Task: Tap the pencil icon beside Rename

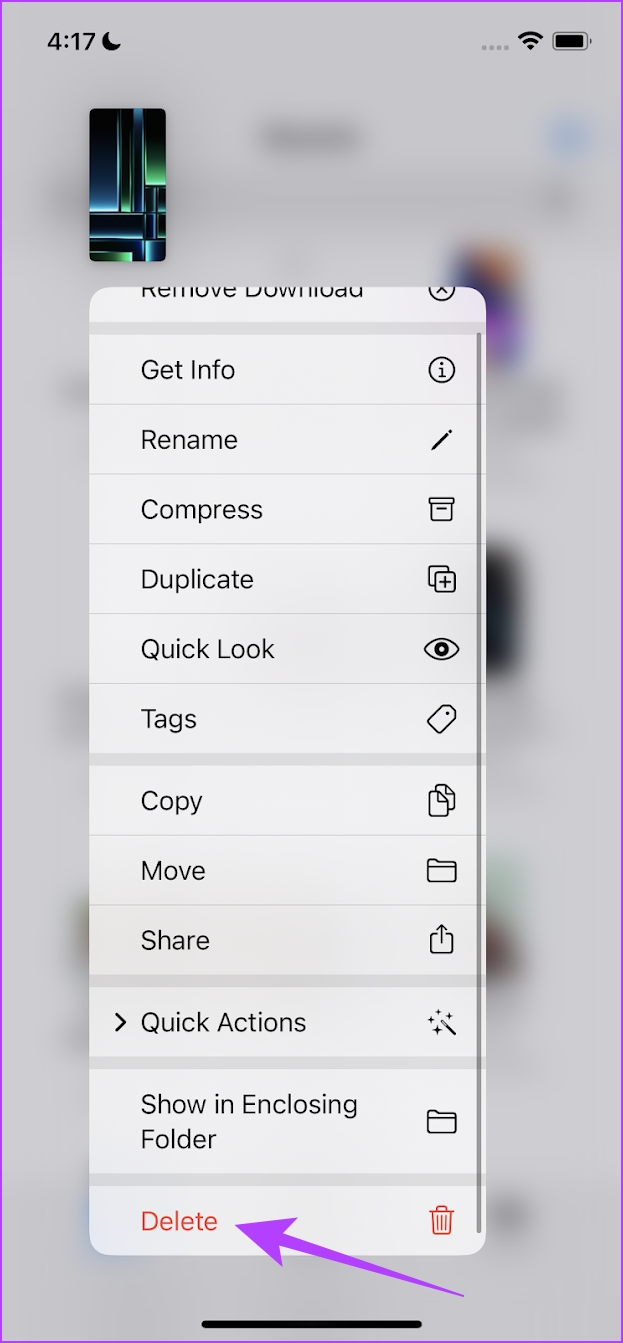Action: (441, 440)
